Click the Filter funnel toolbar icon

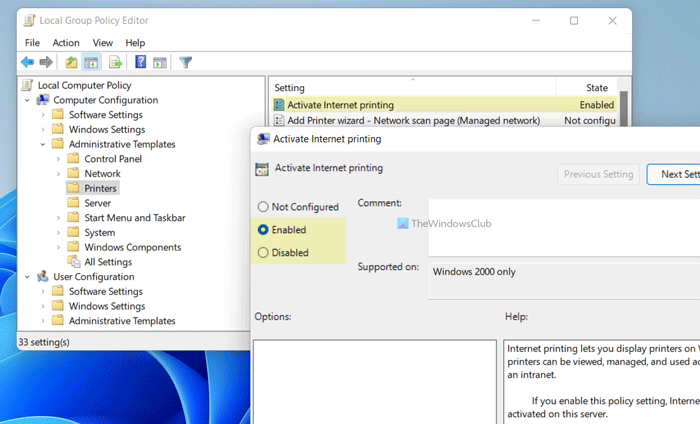[x=185, y=62]
